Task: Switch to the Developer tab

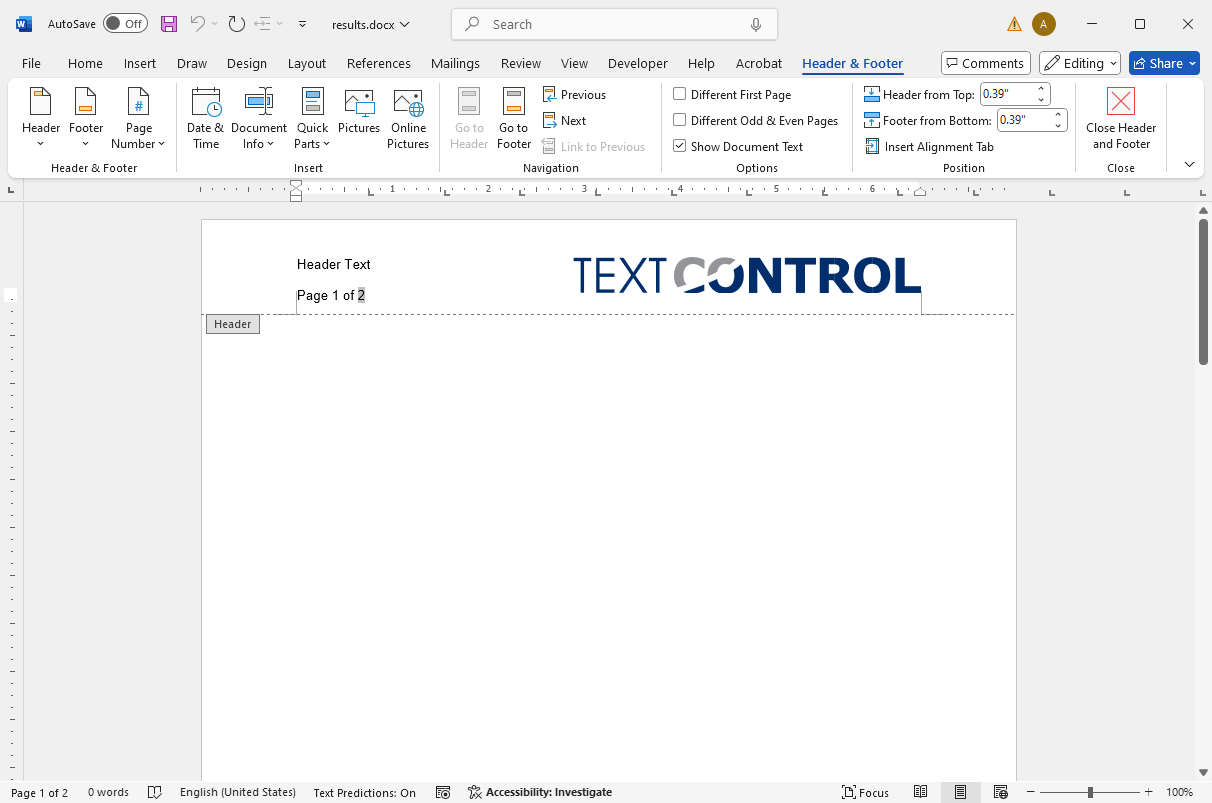Action: [x=638, y=63]
